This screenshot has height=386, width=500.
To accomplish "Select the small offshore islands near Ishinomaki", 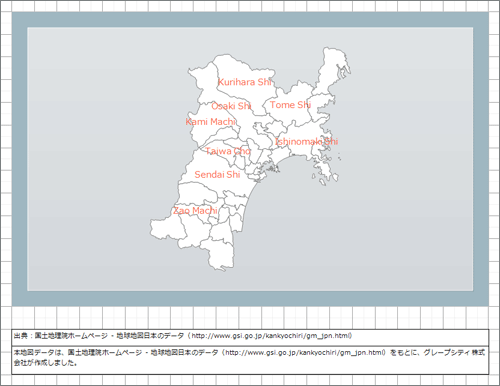I will (x=340, y=157).
